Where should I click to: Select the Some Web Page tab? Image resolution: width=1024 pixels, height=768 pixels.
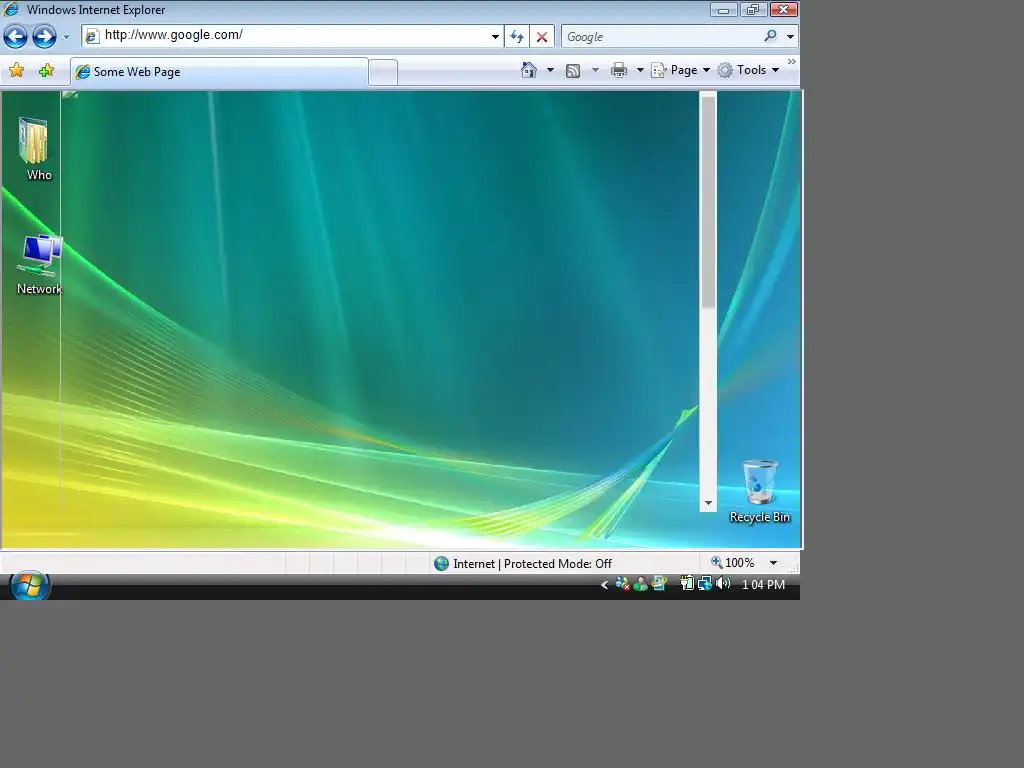(219, 72)
